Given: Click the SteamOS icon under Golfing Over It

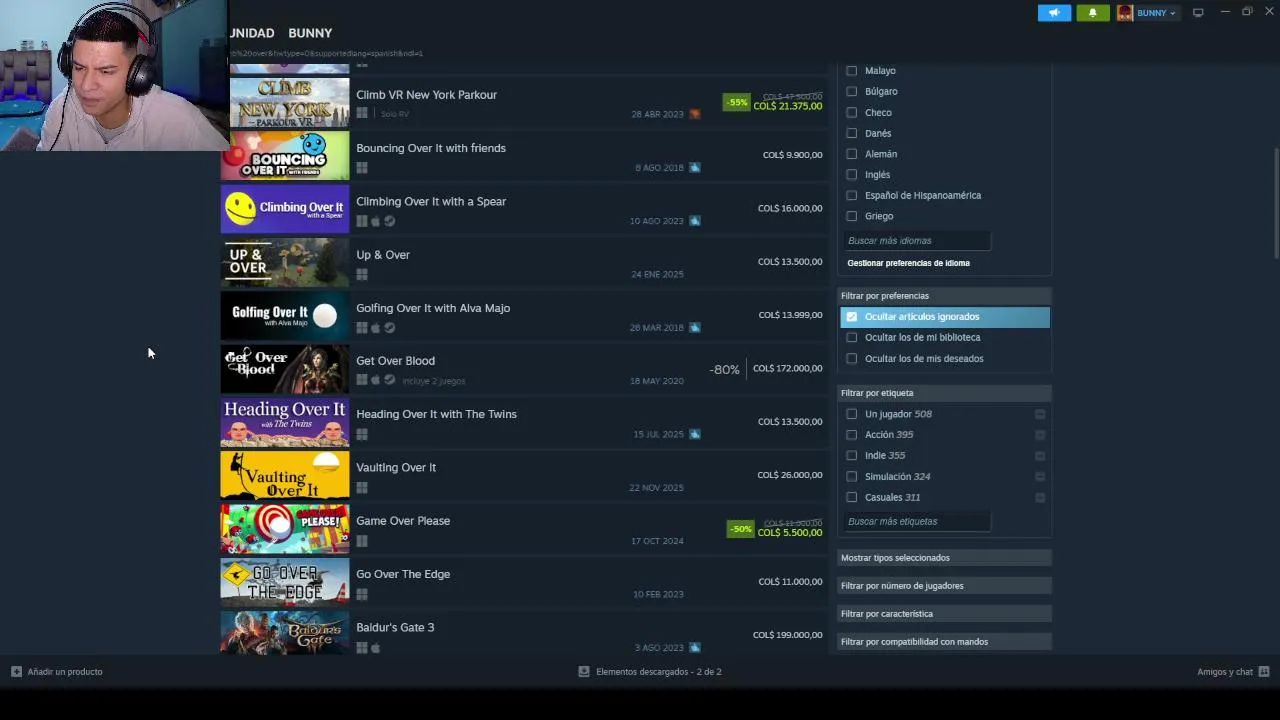Looking at the screenshot, I should pos(389,328).
